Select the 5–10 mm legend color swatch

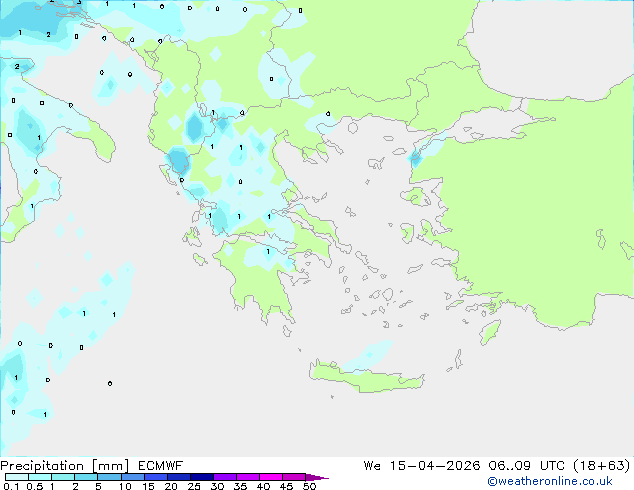109,477
